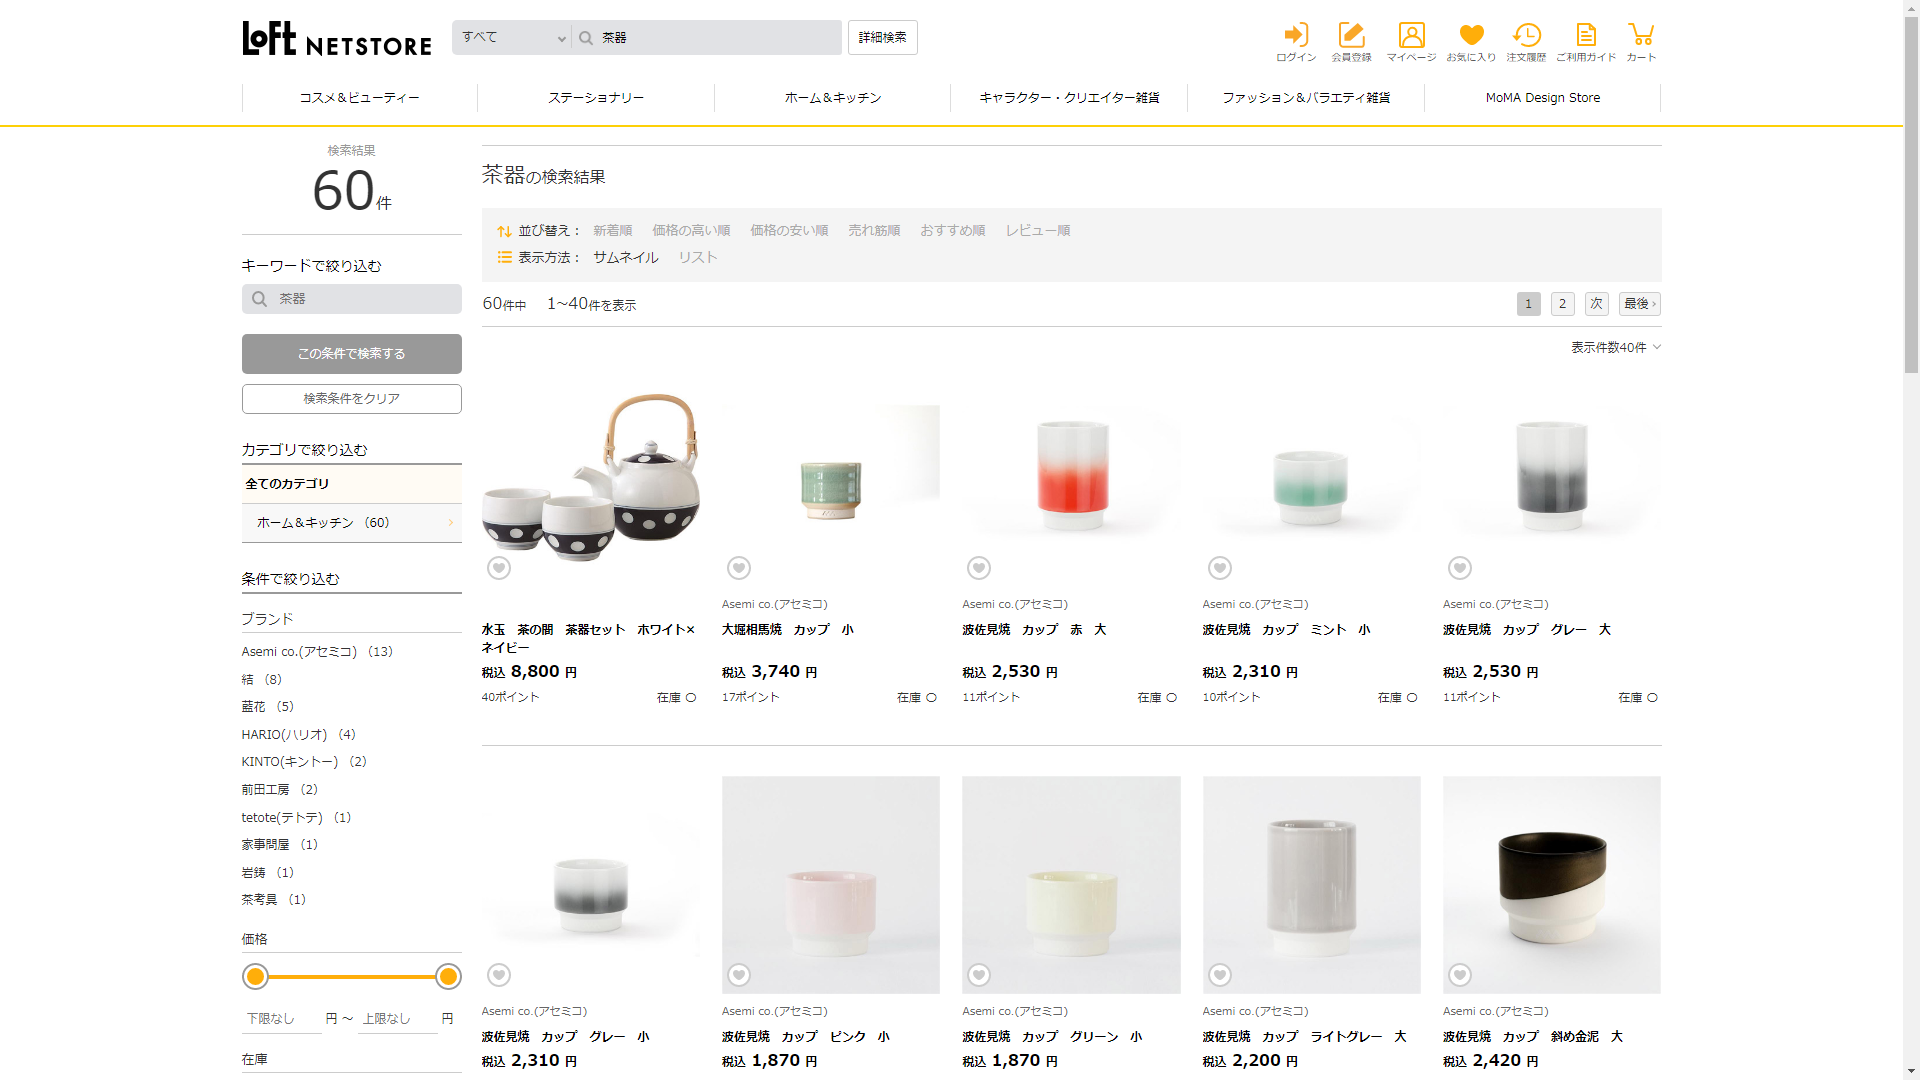Open the ステーショナリー menu
The height and width of the screenshot is (1080, 1920).
coord(596,98)
